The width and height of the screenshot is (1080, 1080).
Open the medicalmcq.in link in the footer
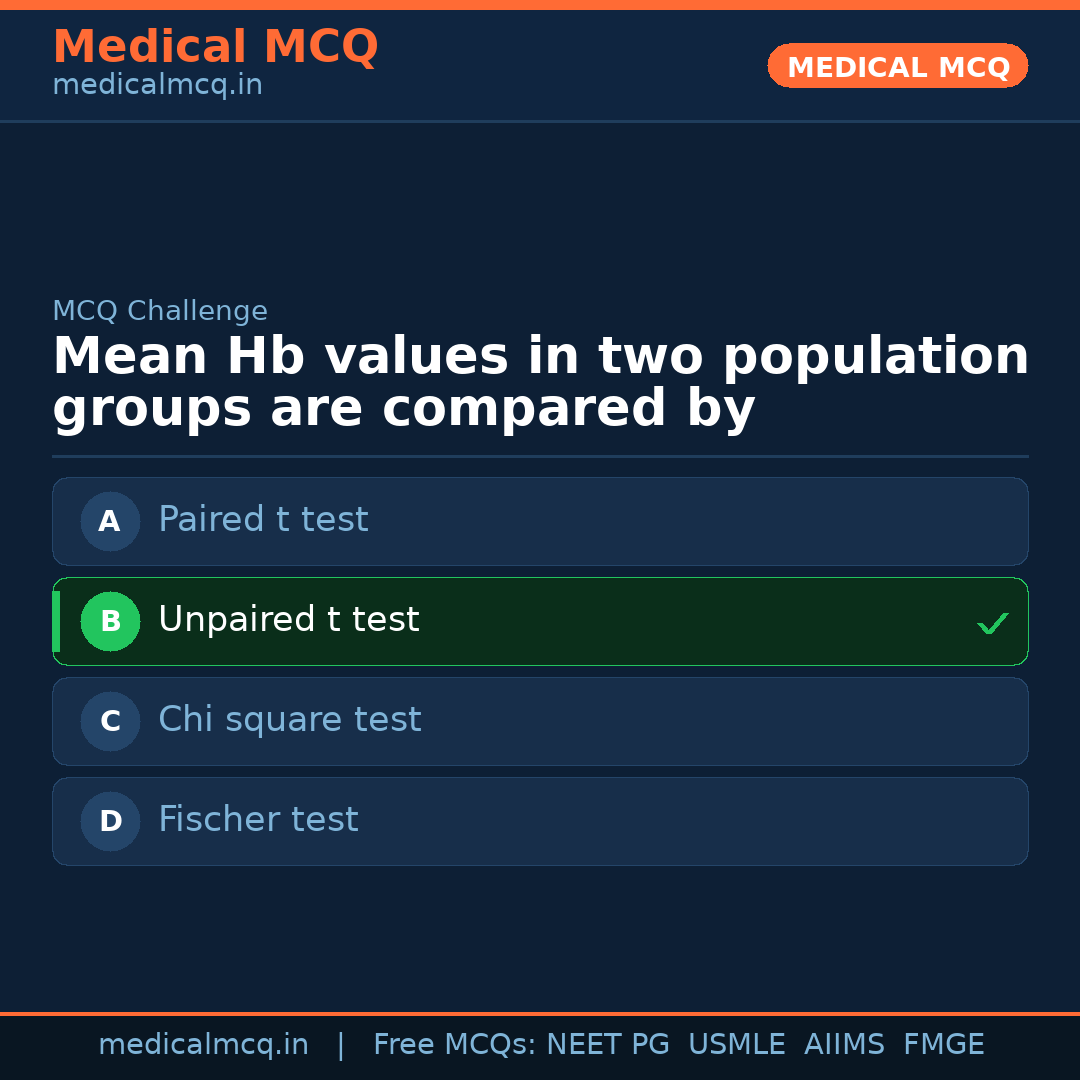click(x=203, y=1045)
